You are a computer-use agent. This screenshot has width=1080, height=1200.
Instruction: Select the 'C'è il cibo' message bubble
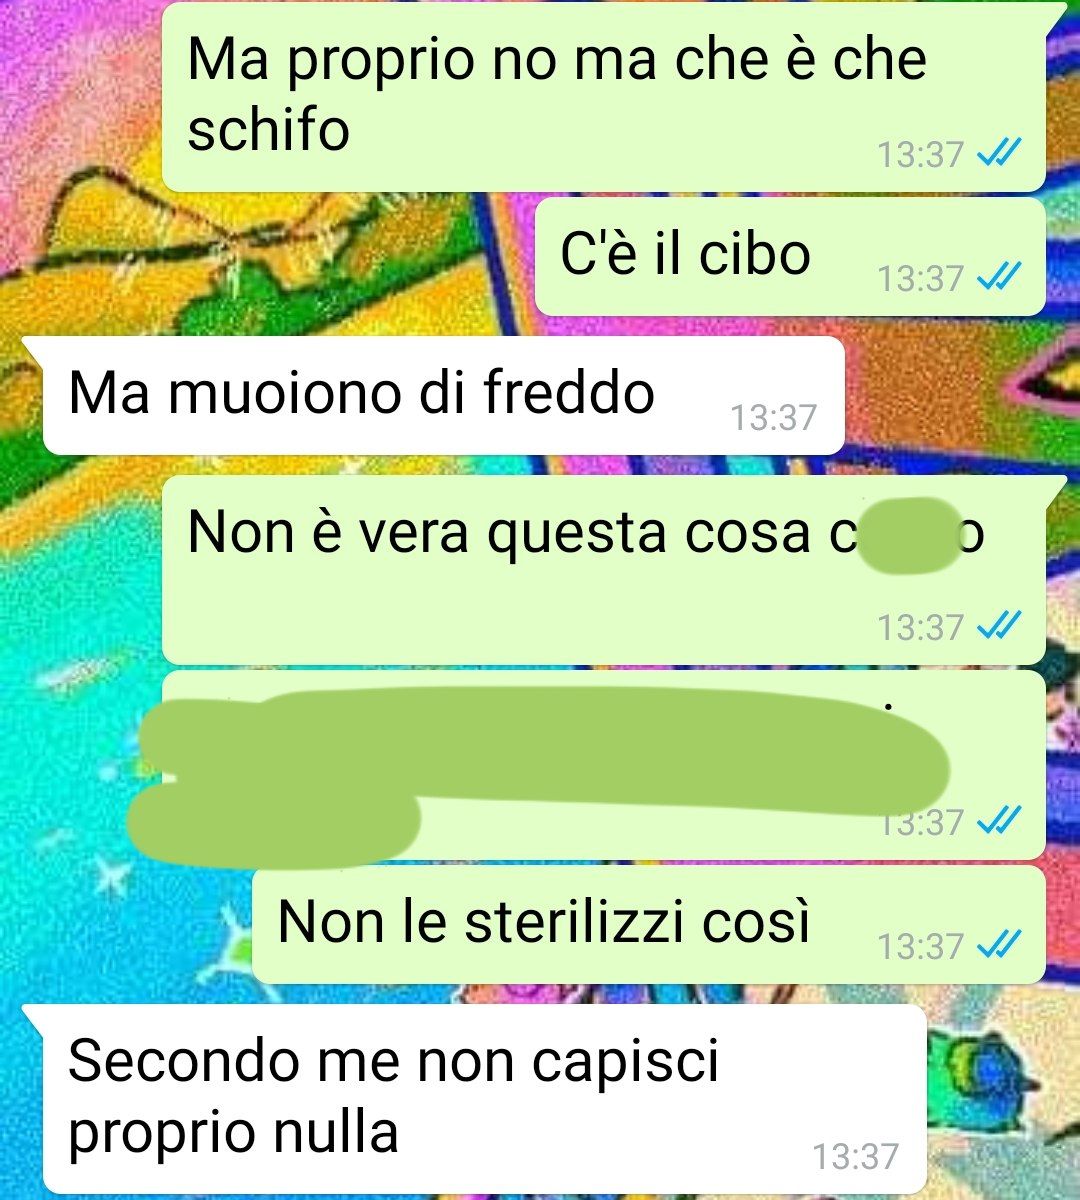tap(790, 256)
